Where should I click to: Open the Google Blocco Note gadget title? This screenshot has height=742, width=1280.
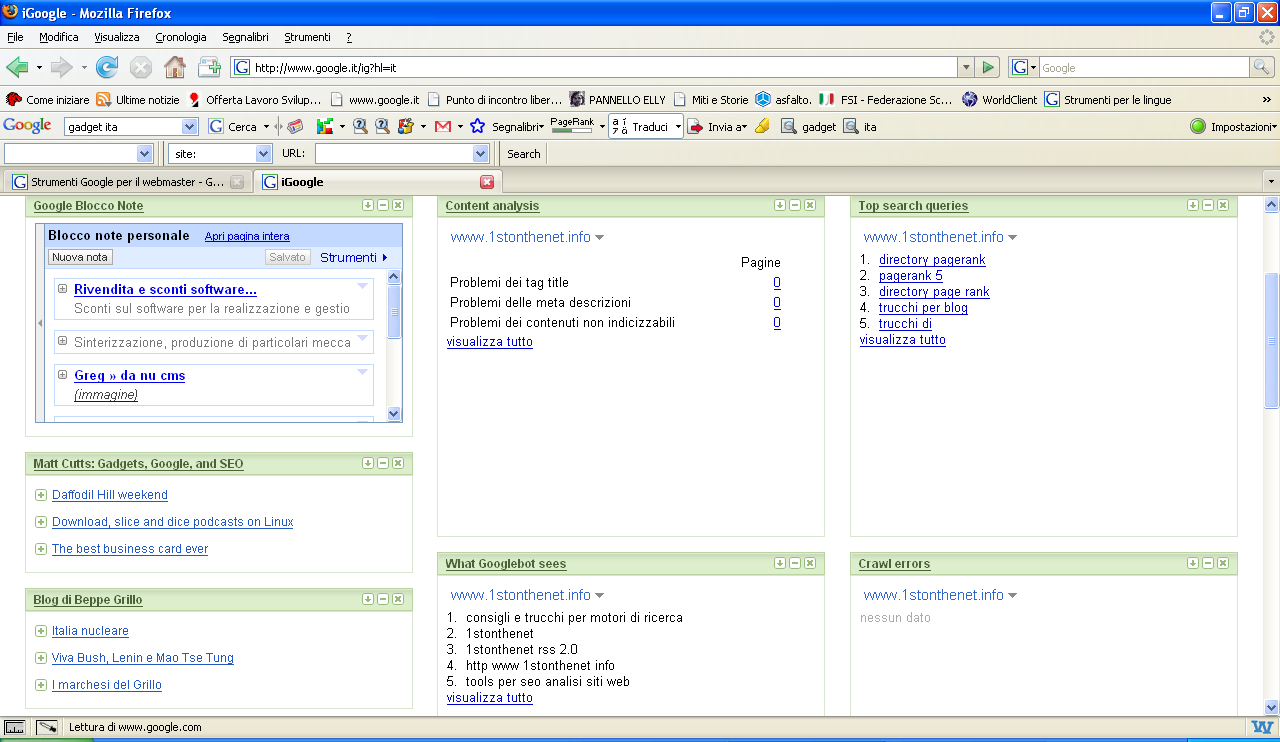[88, 206]
